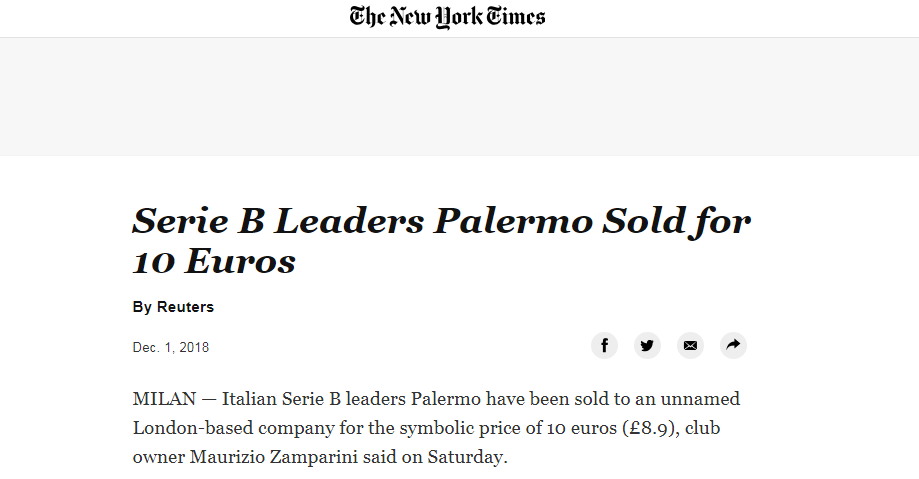919x479 pixels.
Task: Share the article on Twitter
Action: [x=647, y=346]
